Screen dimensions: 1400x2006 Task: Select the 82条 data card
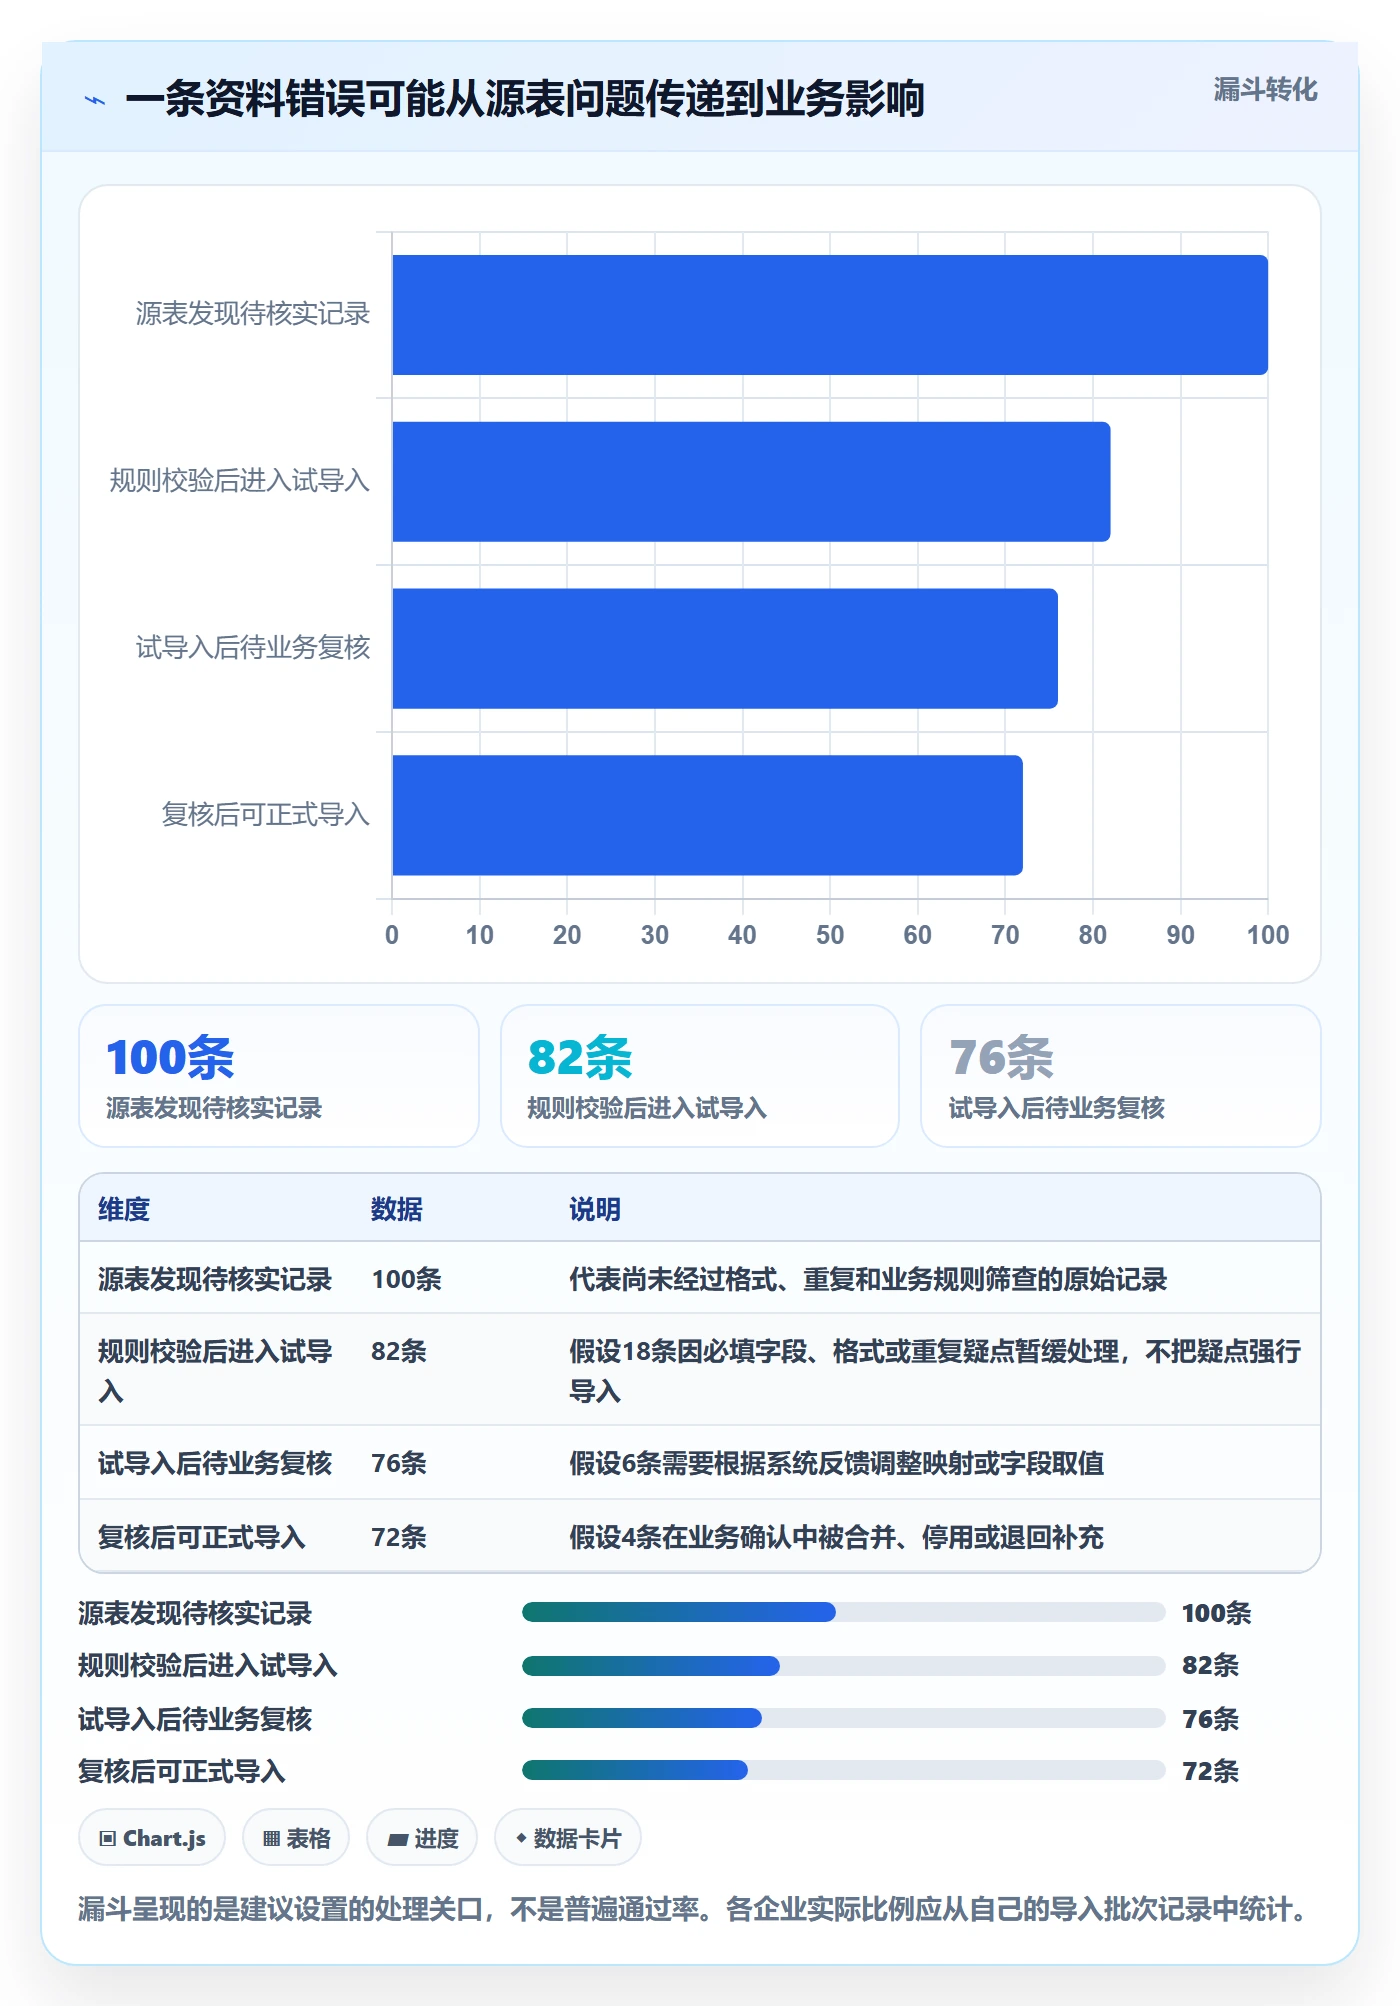(x=700, y=1076)
